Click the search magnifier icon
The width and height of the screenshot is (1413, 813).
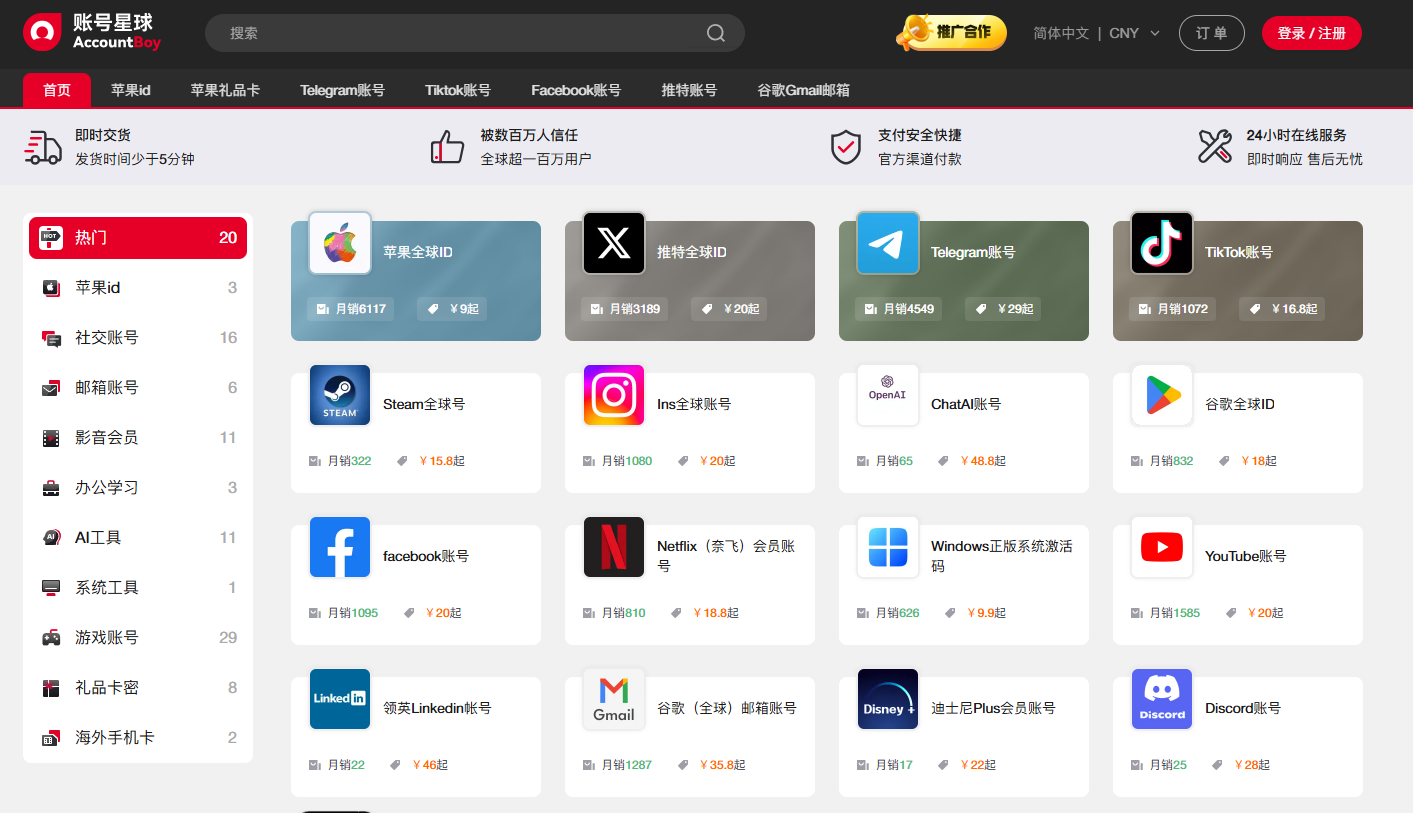pos(716,33)
